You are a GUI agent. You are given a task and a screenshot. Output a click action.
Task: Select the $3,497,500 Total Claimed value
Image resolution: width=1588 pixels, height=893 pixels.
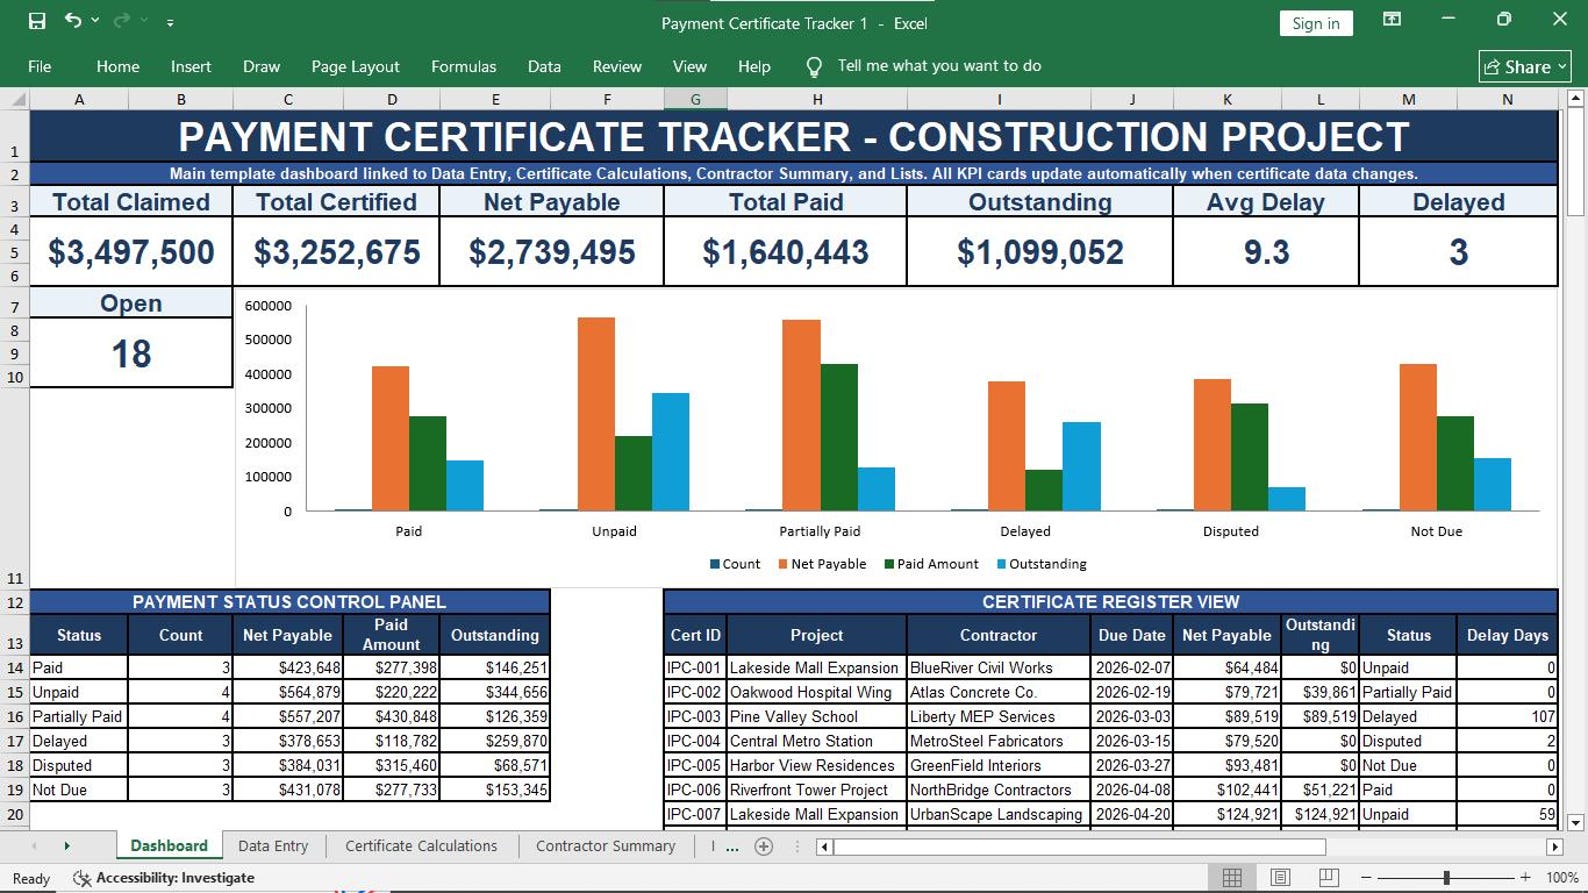pyautogui.click(x=131, y=252)
